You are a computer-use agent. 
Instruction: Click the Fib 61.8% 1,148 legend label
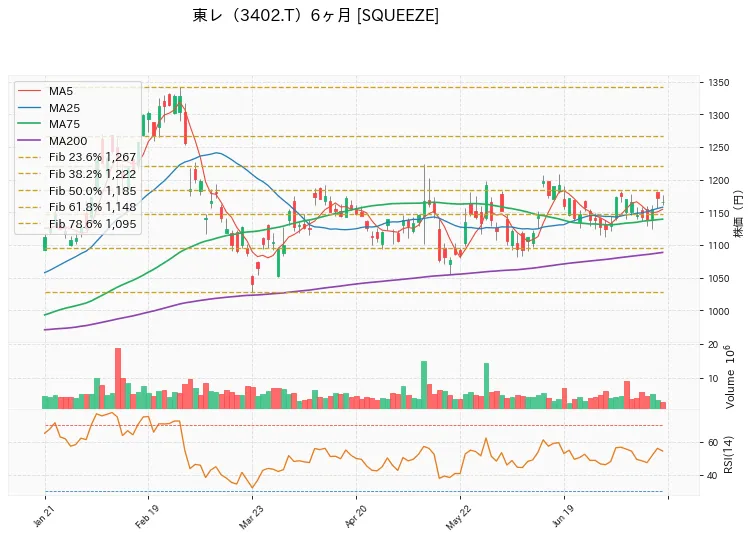(x=92, y=207)
